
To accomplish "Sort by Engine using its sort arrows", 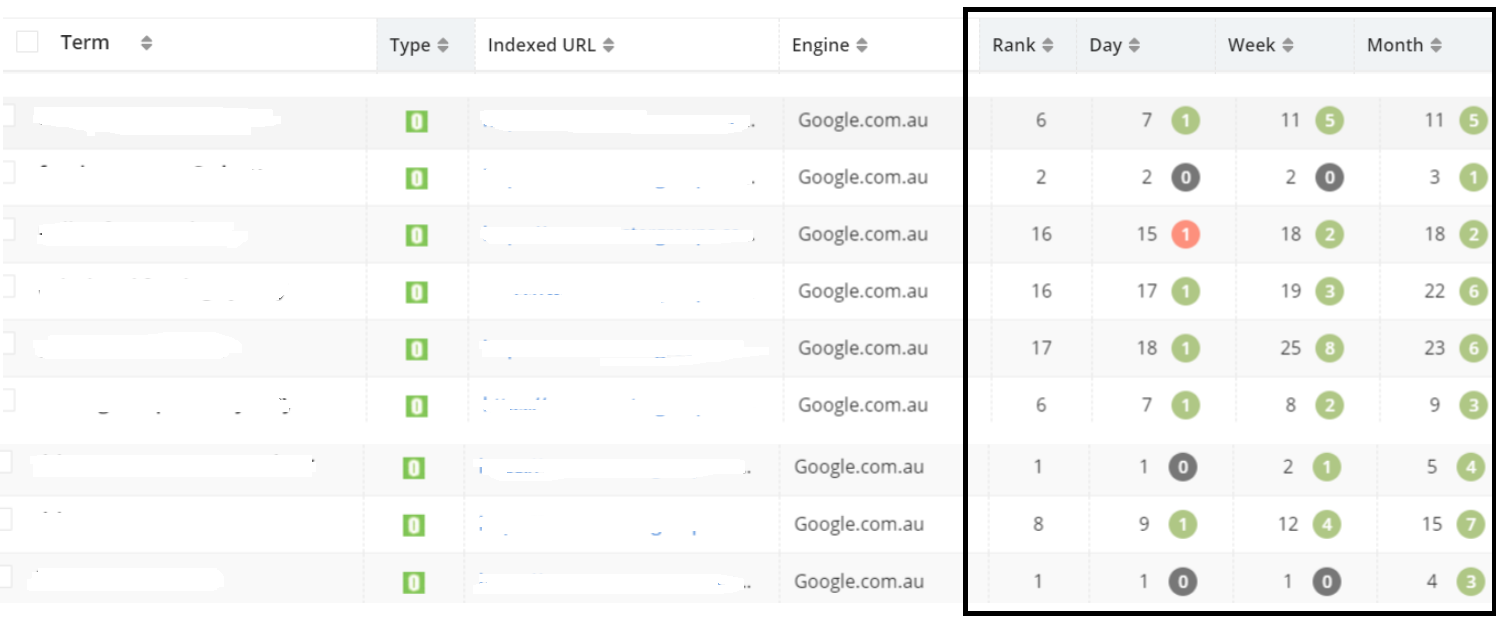I will [x=862, y=45].
